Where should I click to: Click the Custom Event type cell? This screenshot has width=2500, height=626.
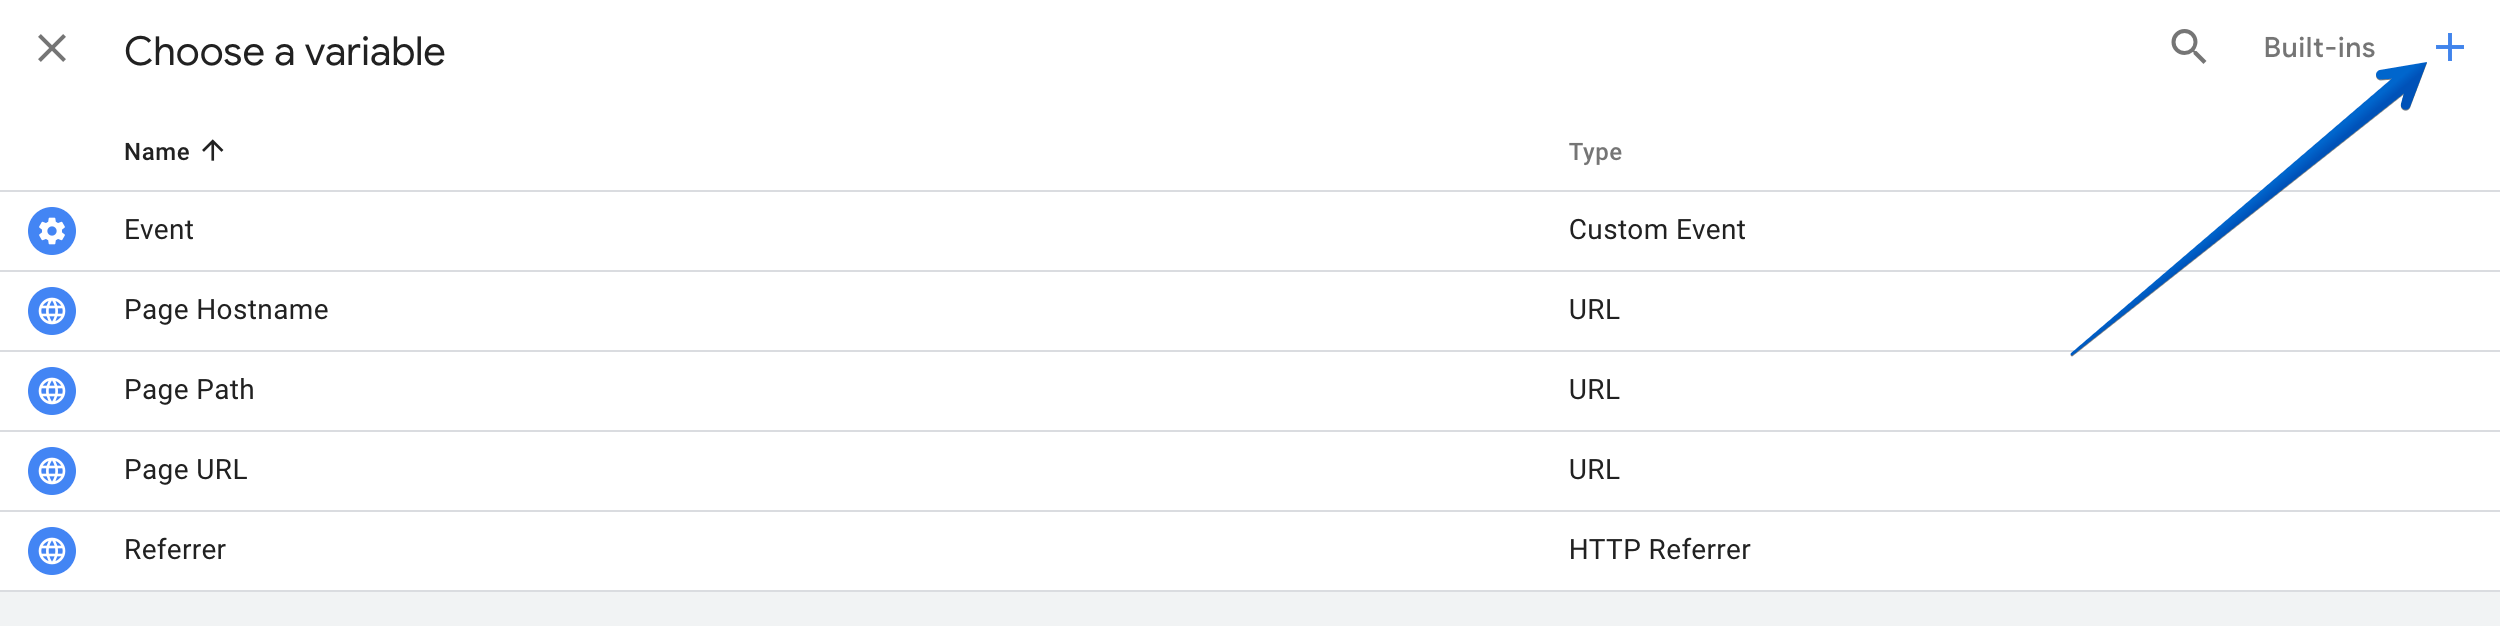tap(1657, 230)
